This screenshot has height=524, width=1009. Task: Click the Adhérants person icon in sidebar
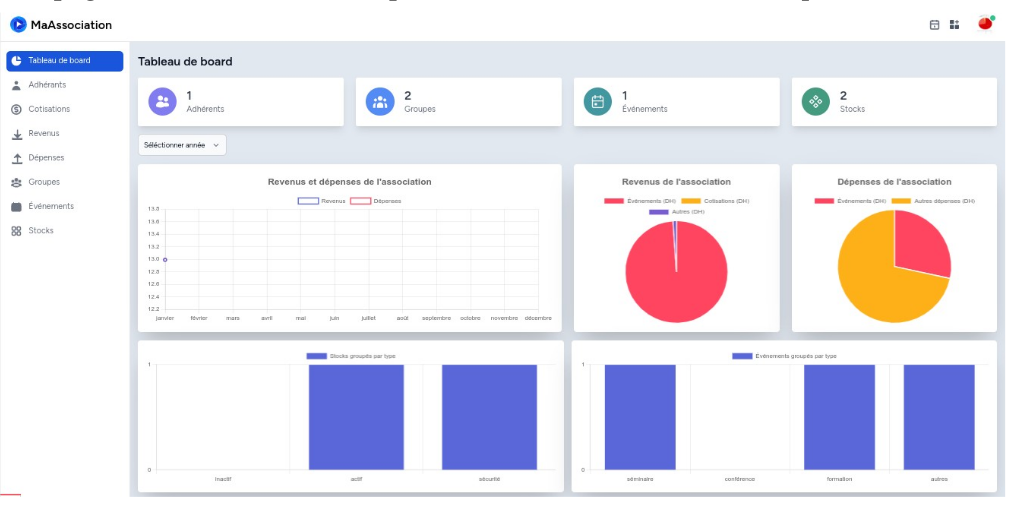click(17, 85)
